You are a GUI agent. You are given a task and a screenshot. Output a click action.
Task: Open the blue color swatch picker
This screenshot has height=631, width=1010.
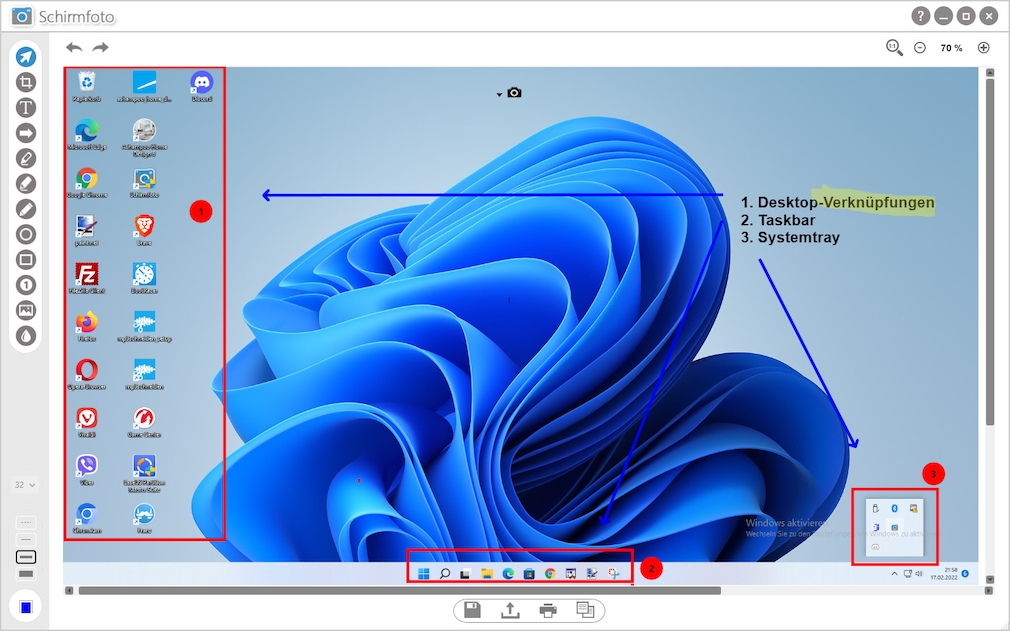26,607
